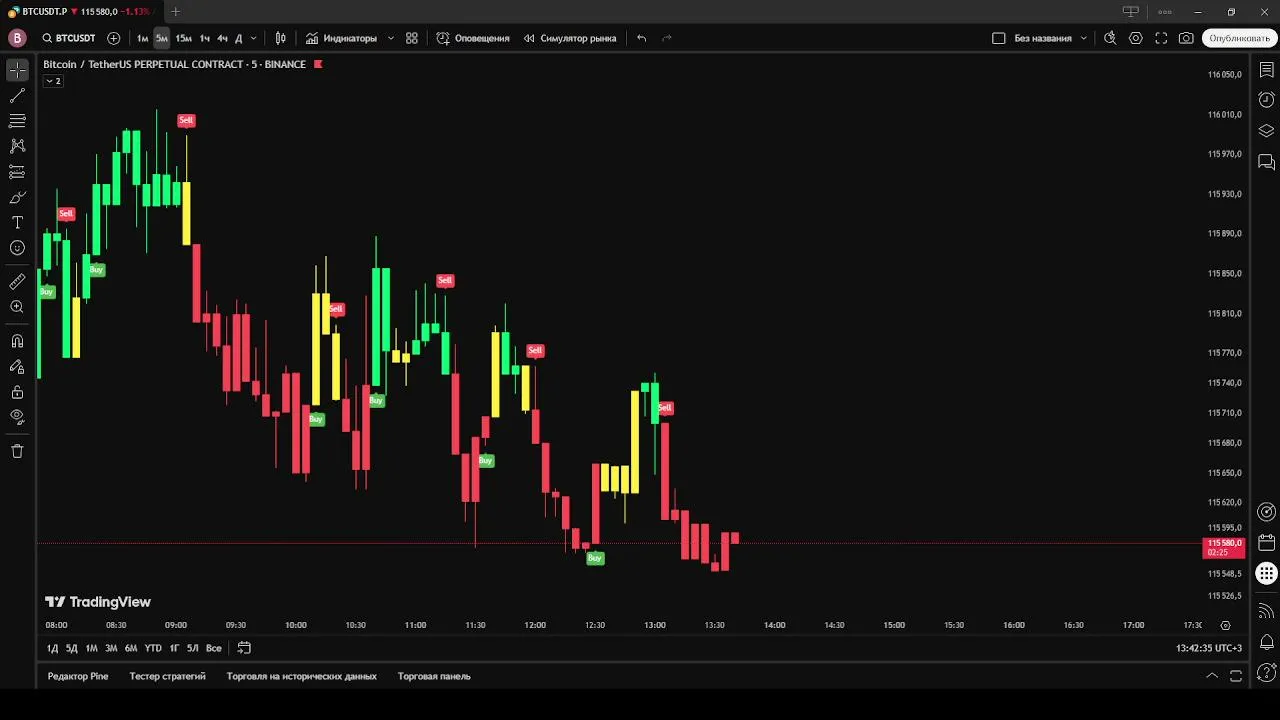Screen dimensions: 1280x720
Task: Start the Симулятор рынка replay
Action: 570,38
